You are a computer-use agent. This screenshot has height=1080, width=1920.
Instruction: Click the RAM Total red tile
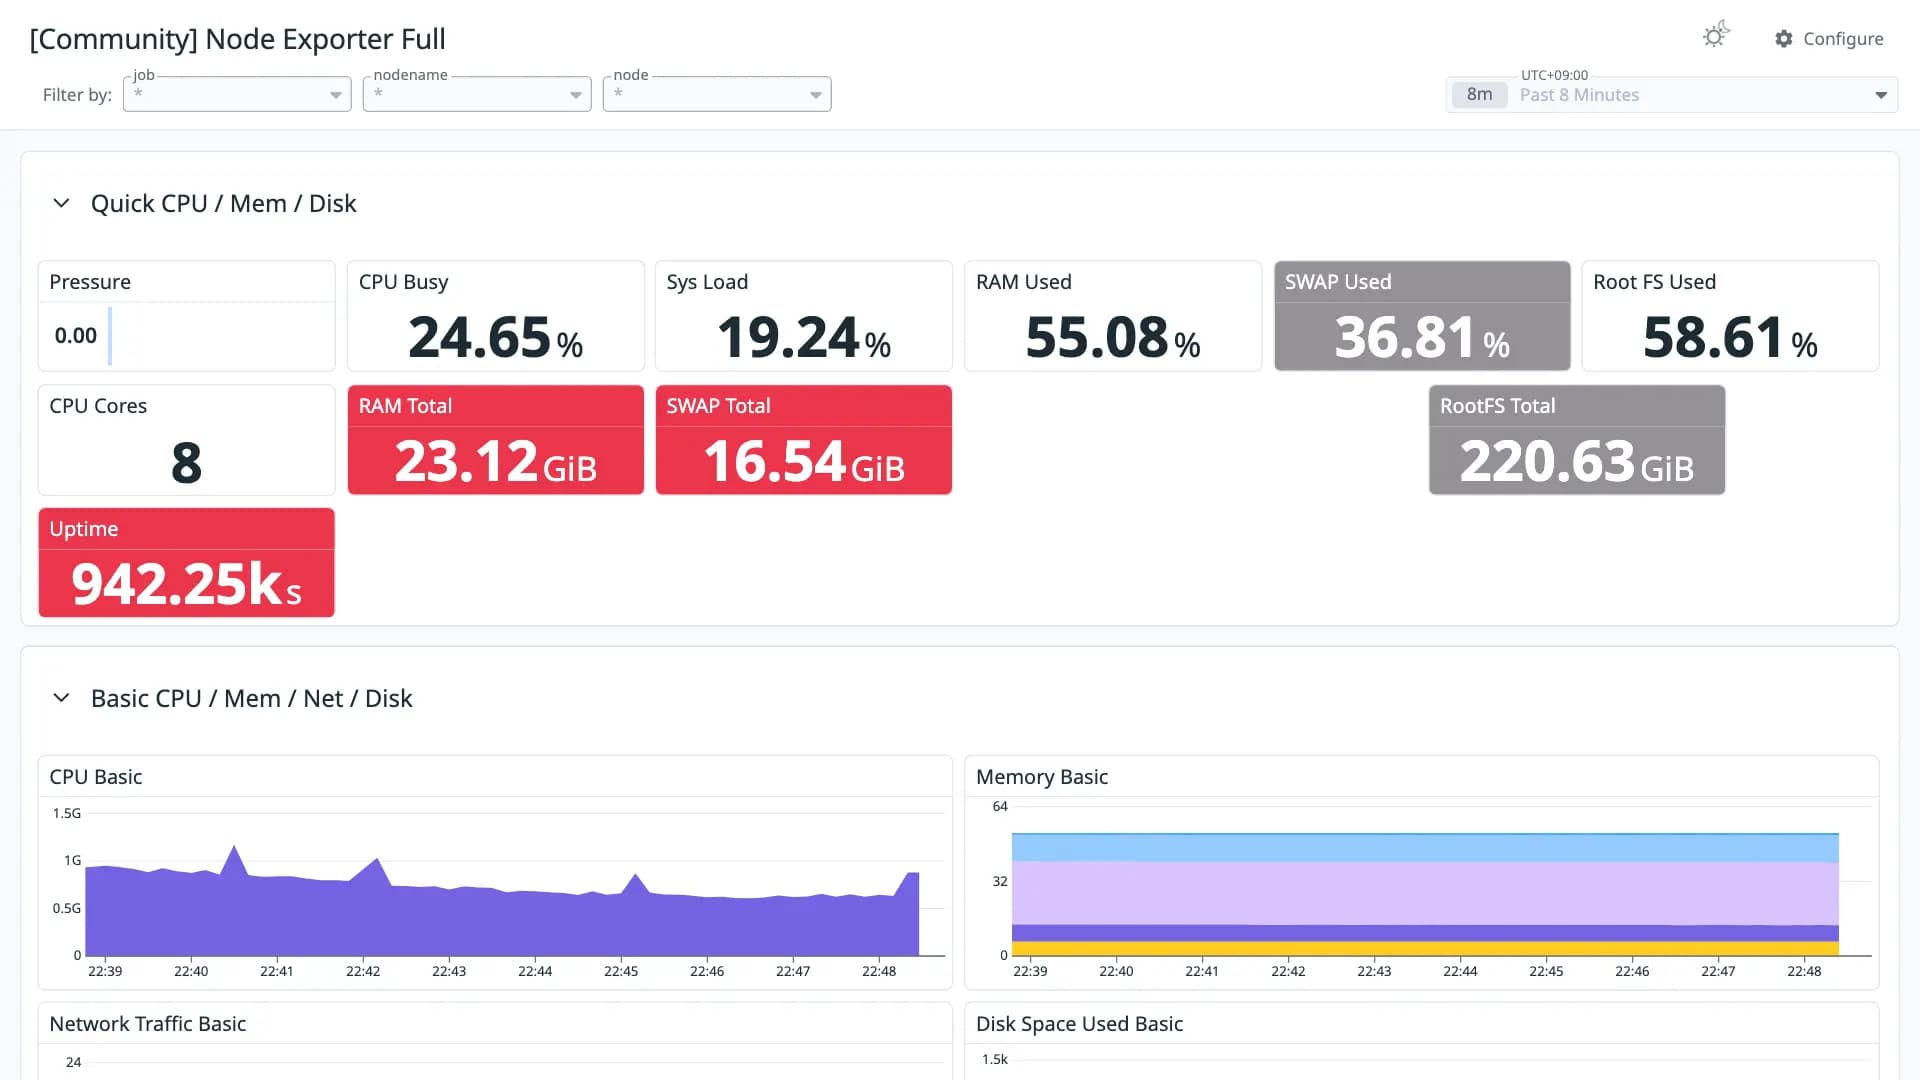point(495,440)
